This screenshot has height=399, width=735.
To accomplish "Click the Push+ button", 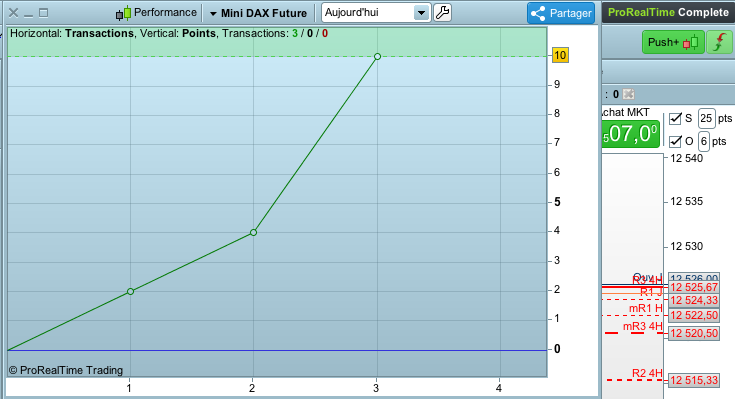I will [x=673, y=42].
